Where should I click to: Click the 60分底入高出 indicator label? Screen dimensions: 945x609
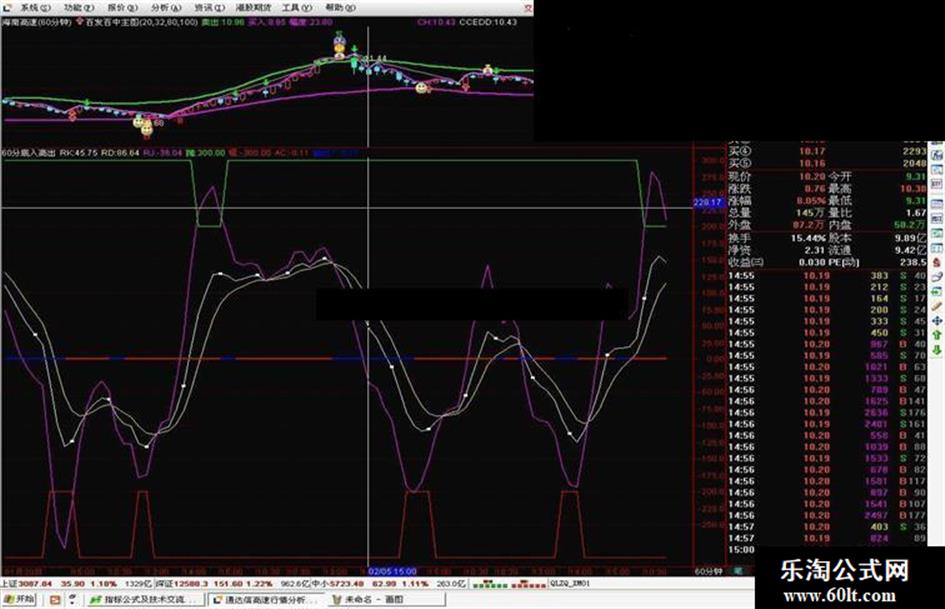tap(28, 153)
